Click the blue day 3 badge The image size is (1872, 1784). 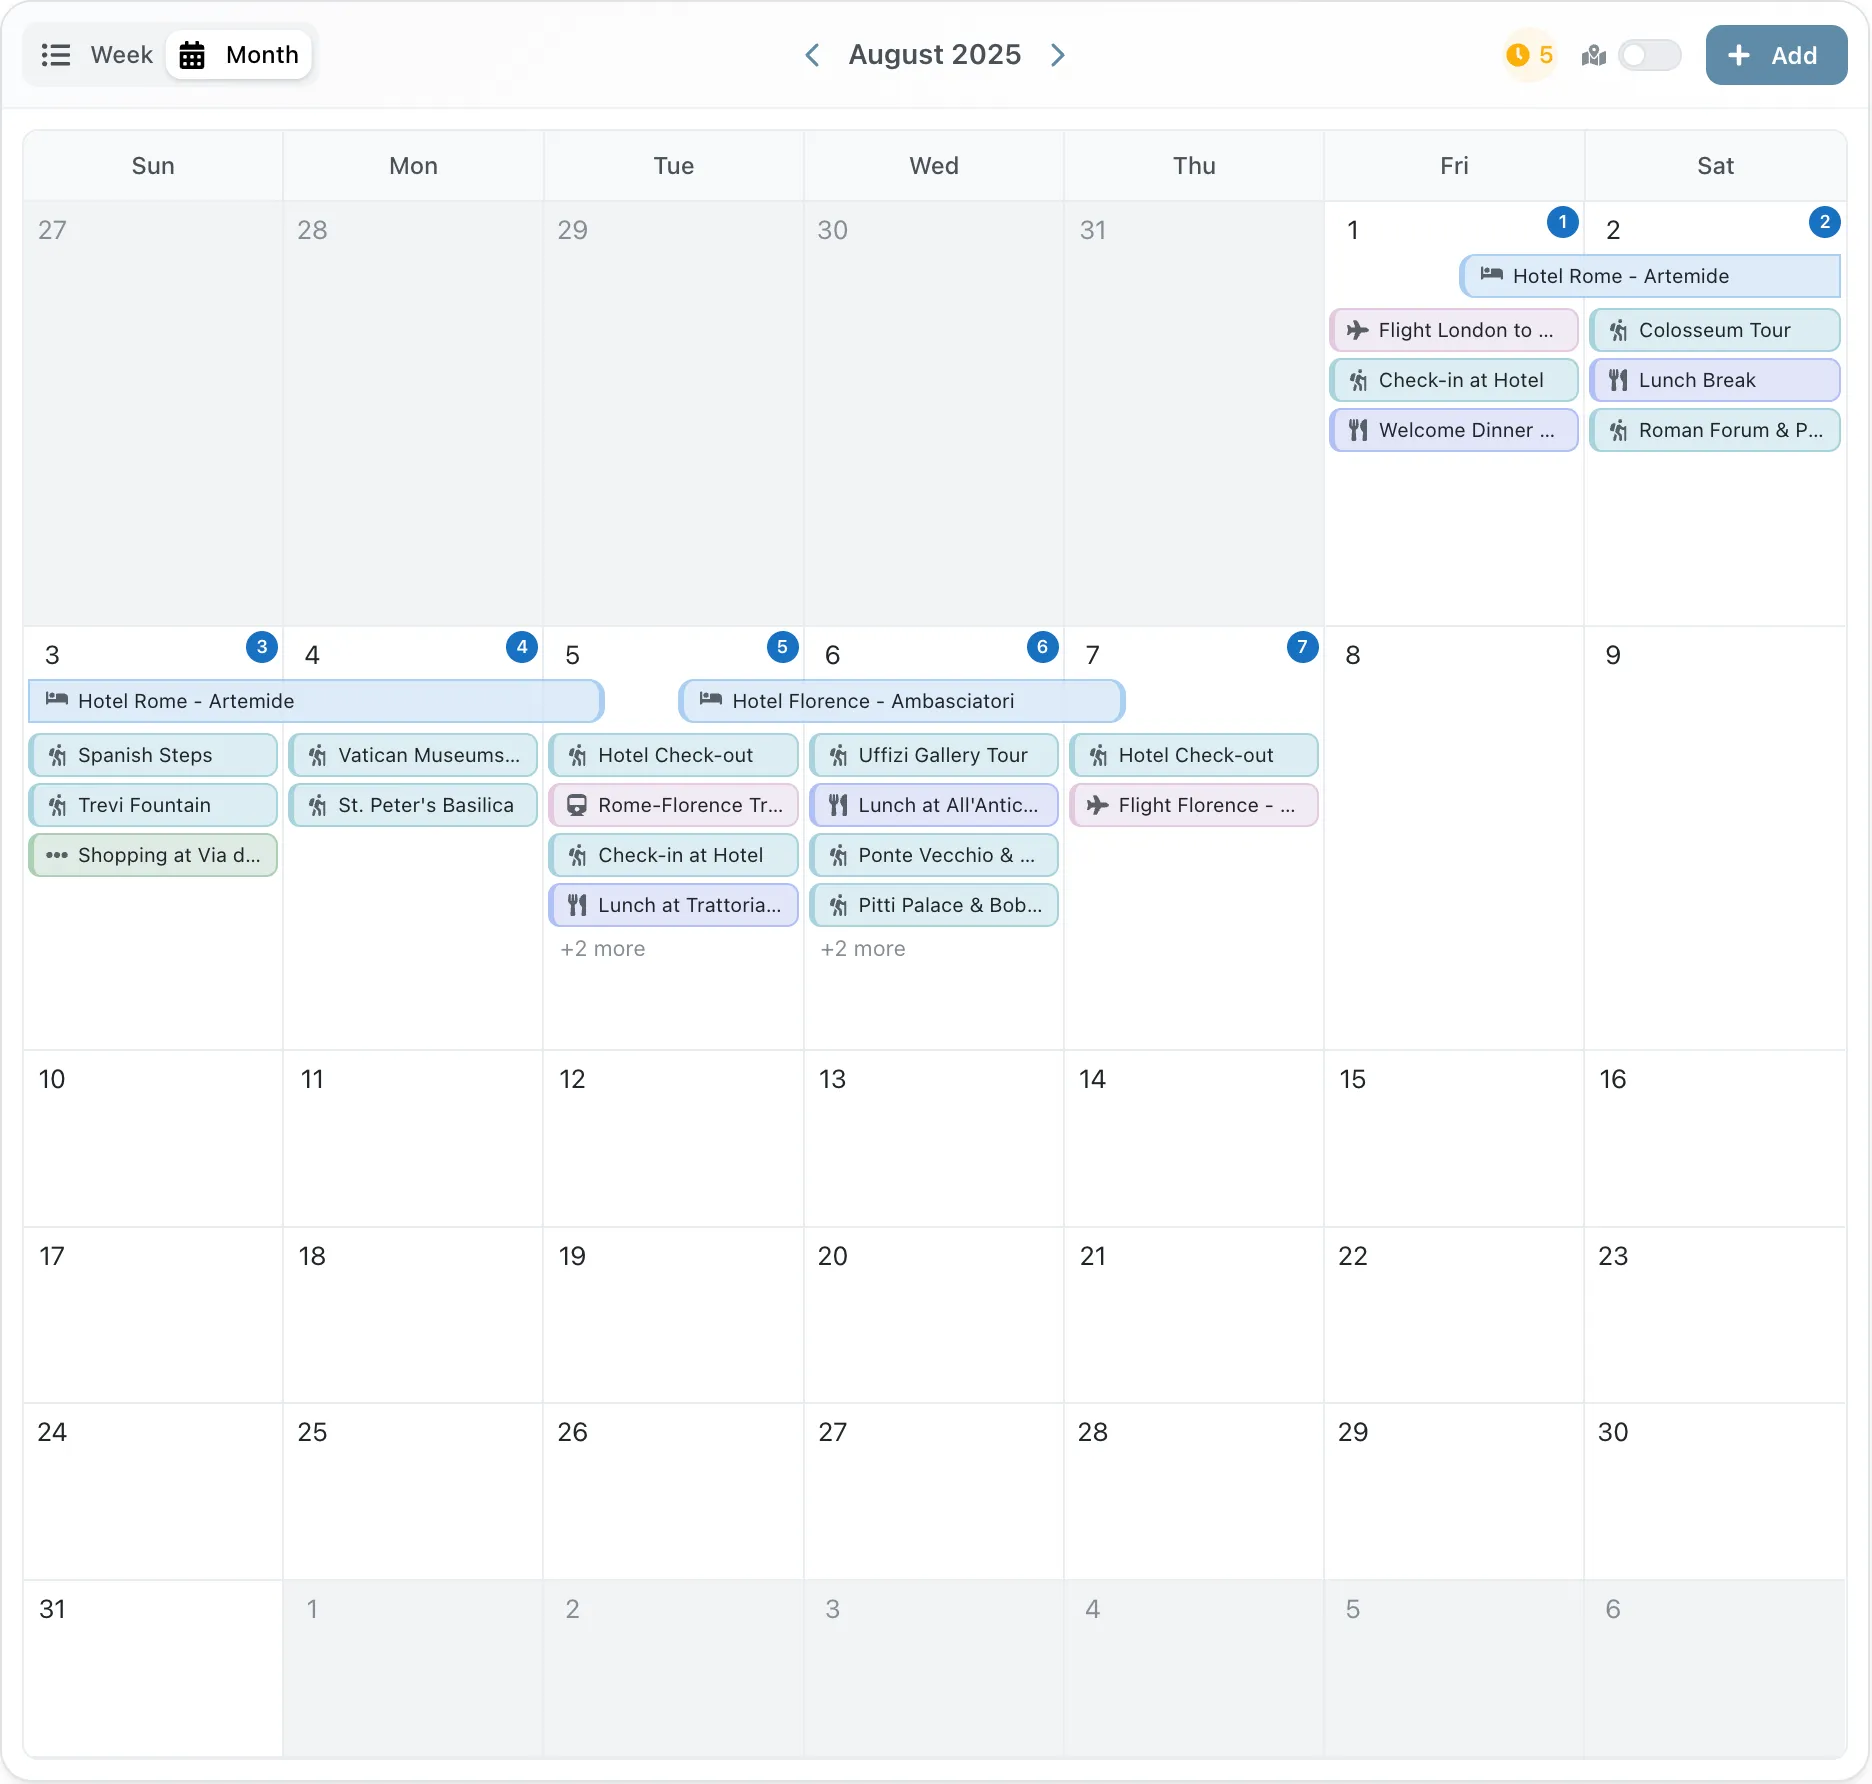(x=262, y=647)
